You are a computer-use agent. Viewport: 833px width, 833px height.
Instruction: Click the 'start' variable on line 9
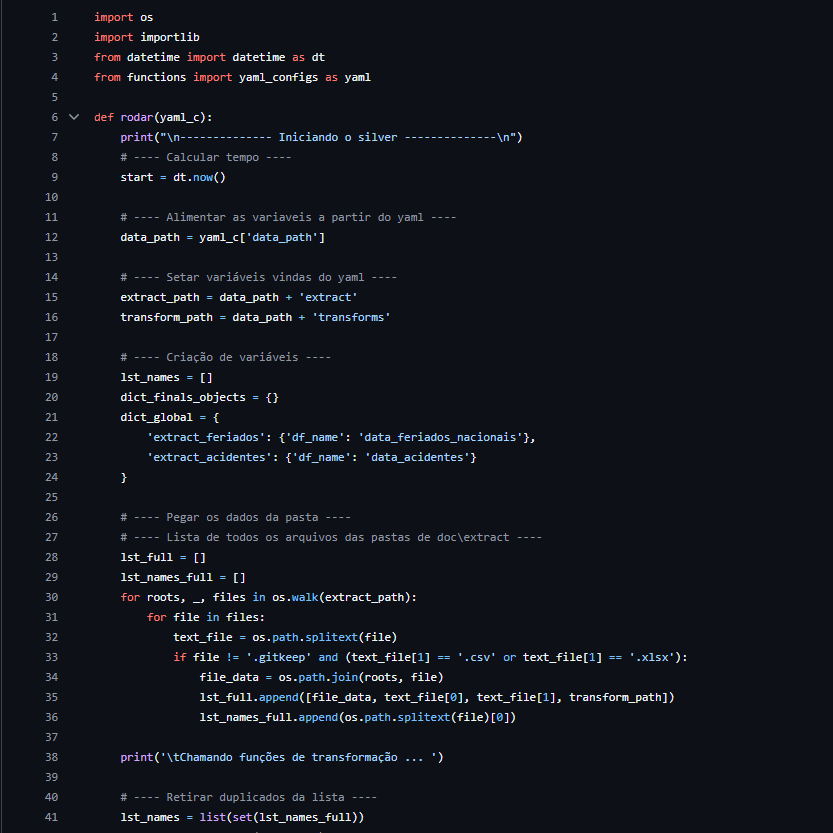click(136, 177)
